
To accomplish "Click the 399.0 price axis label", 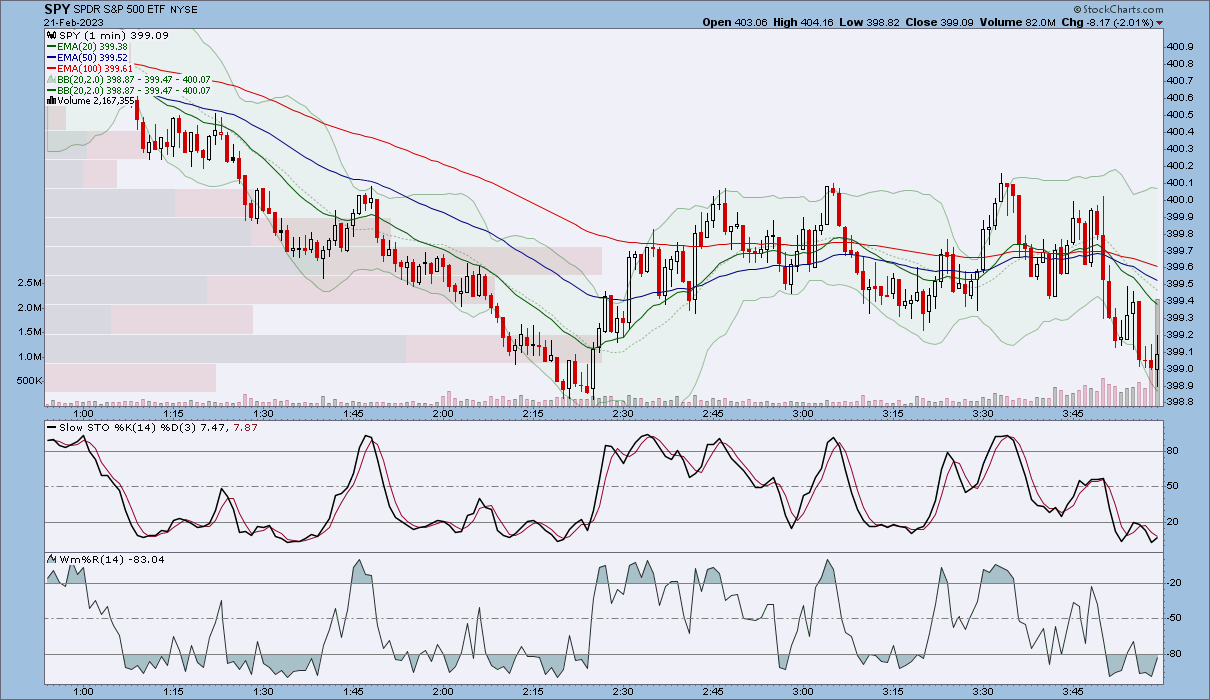I will pos(1181,368).
